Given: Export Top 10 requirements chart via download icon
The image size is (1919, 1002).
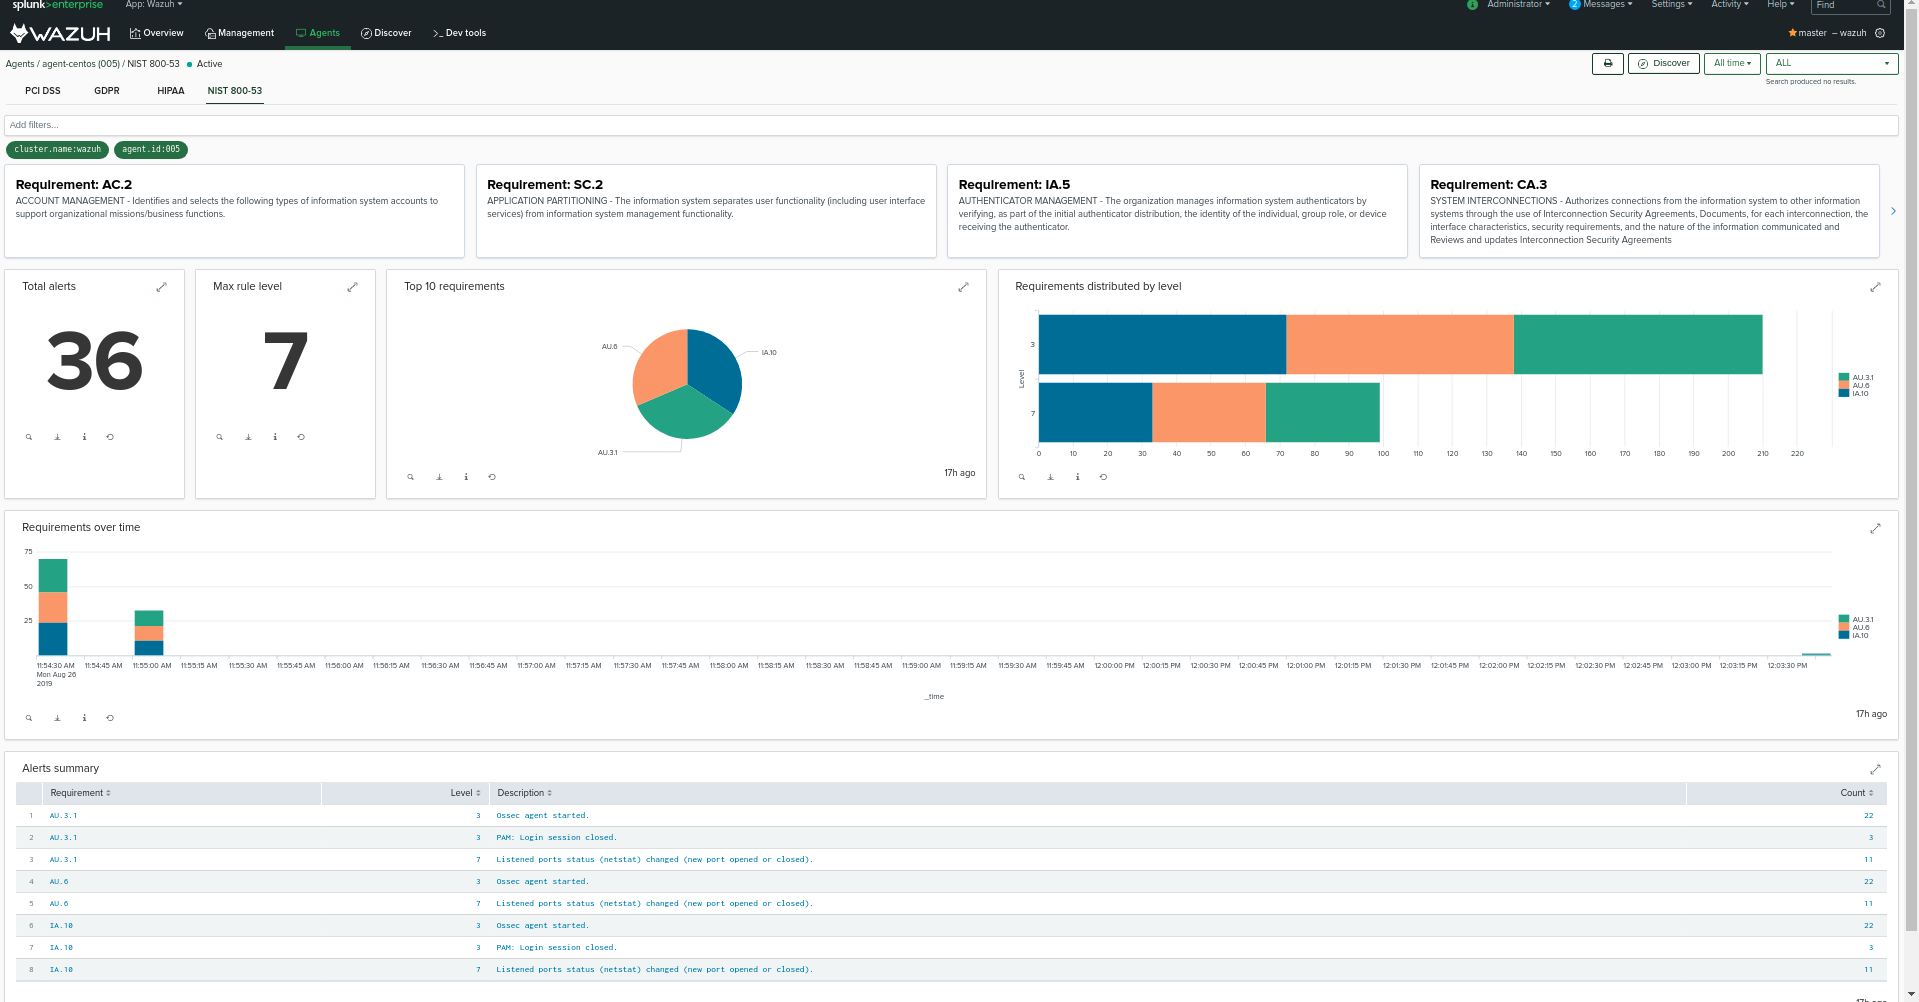Looking at the screenshot, I should coord(438,477).
